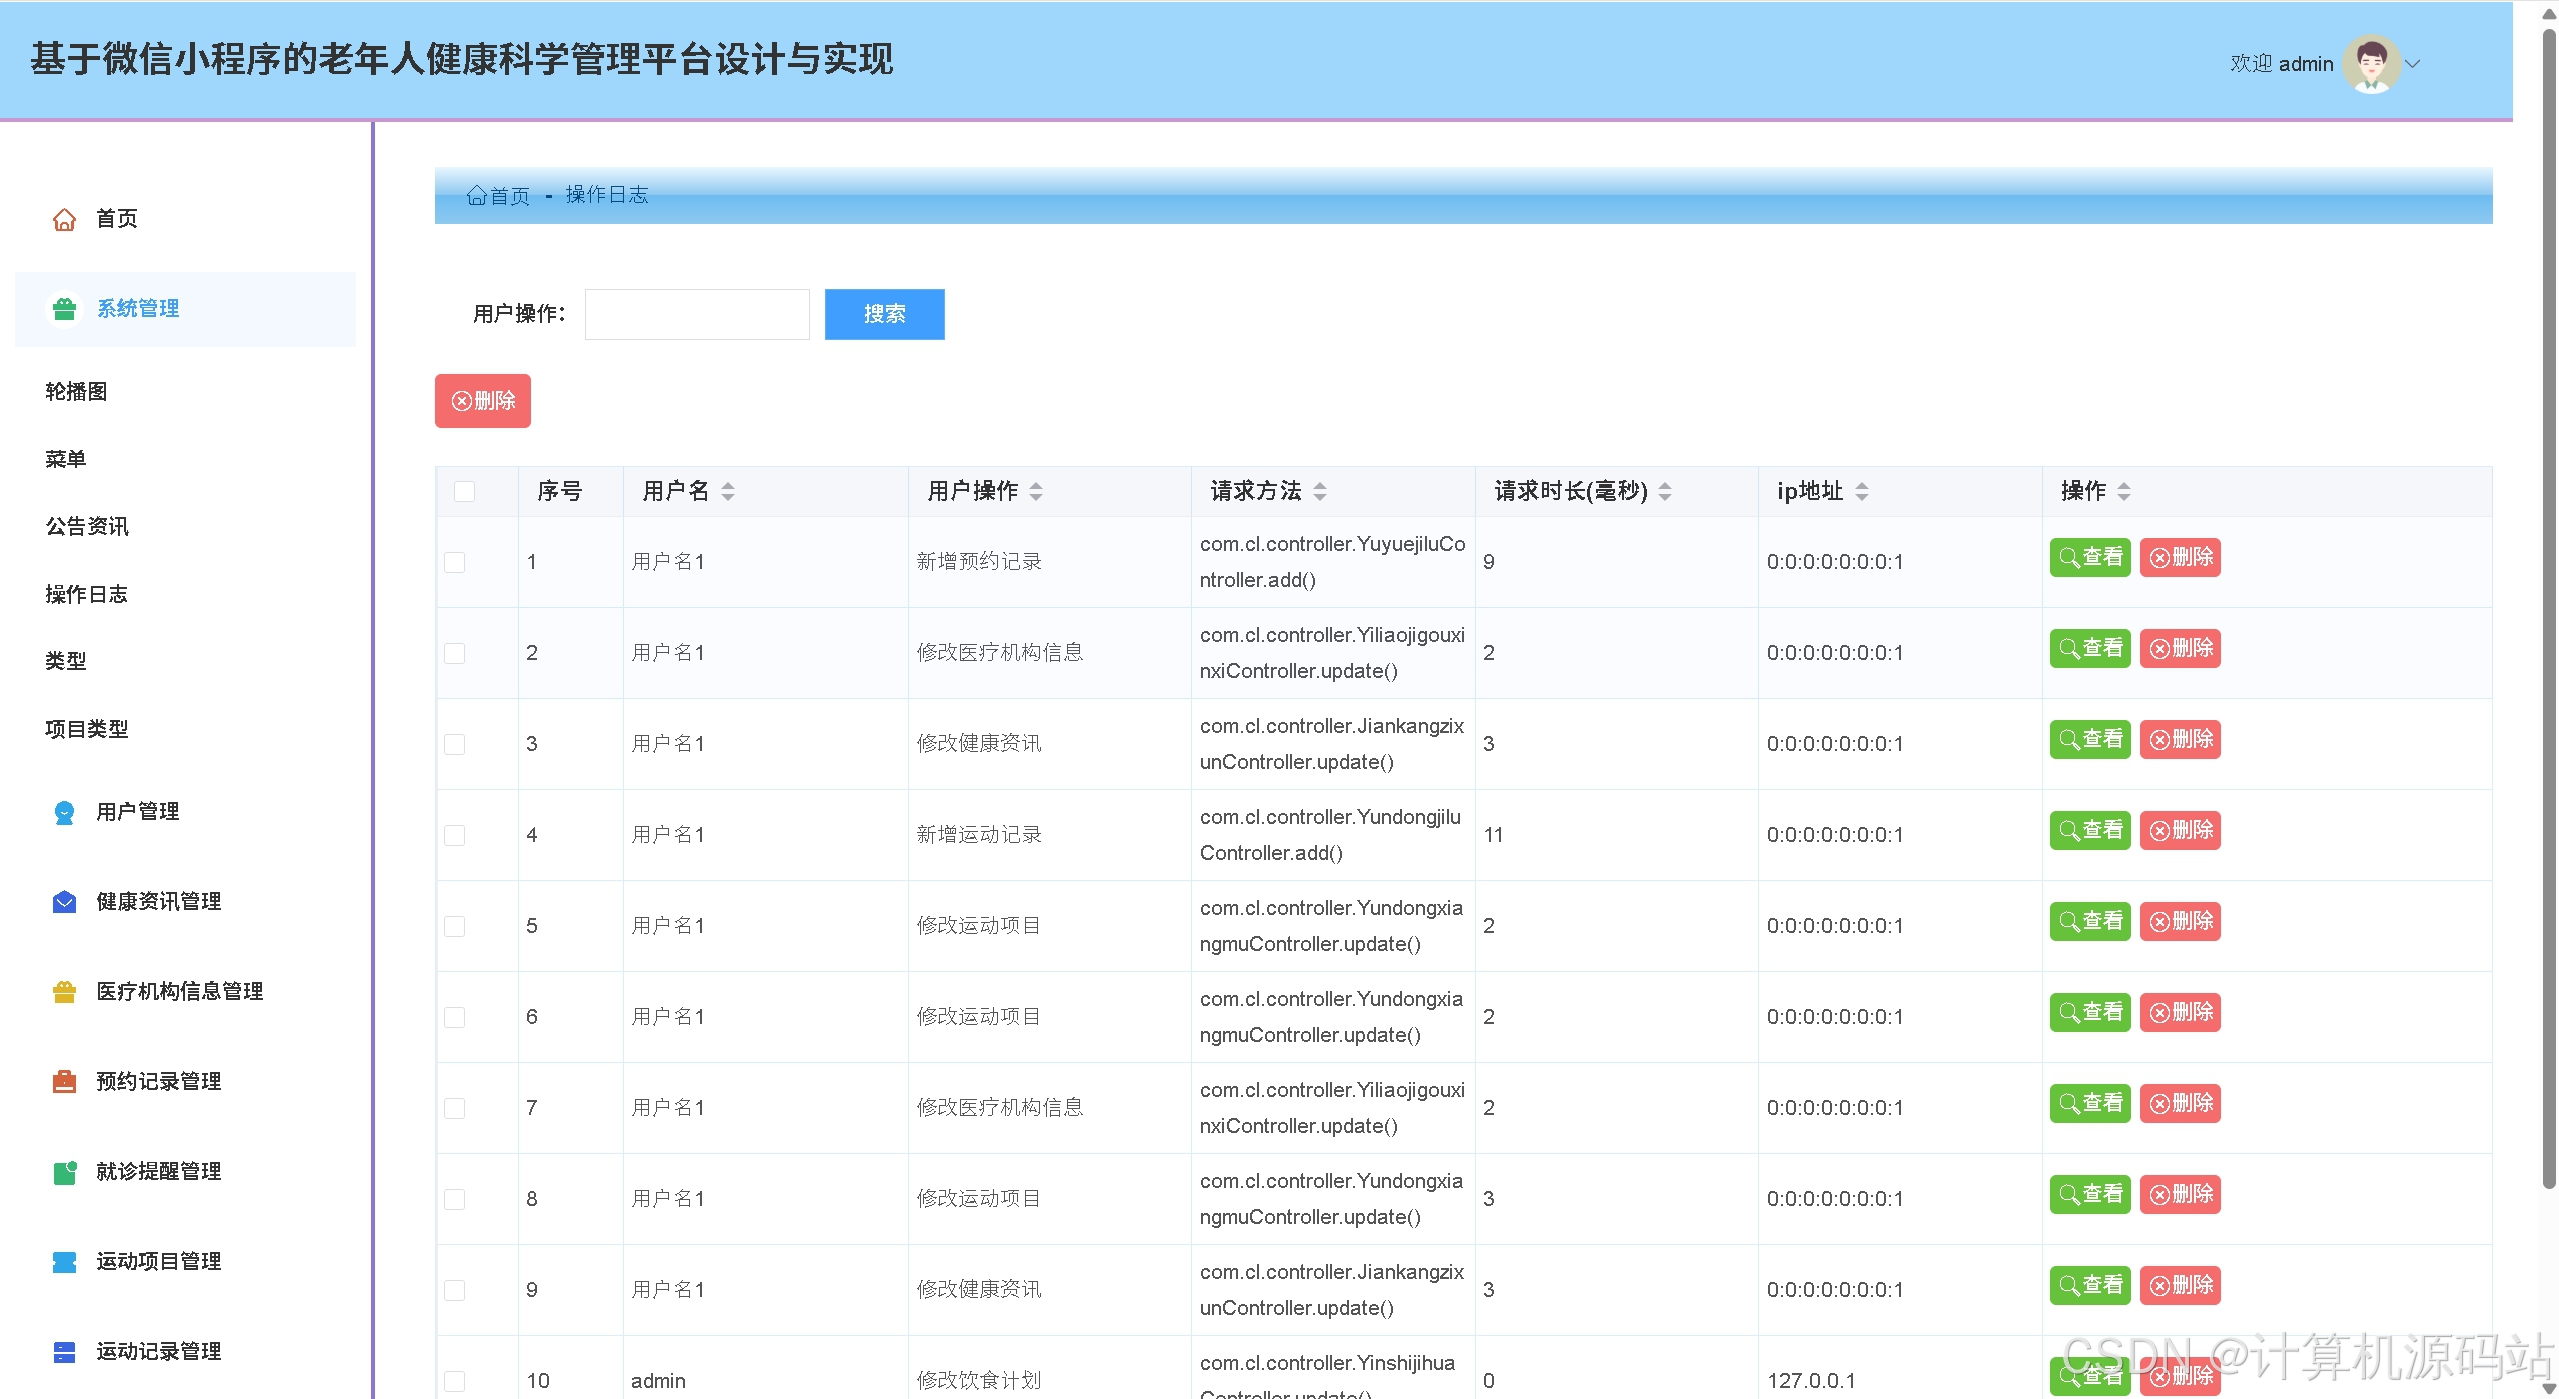2559x1399 pixels.
Task: Click the breadcrumb home icon
Action: pos(476,196)
